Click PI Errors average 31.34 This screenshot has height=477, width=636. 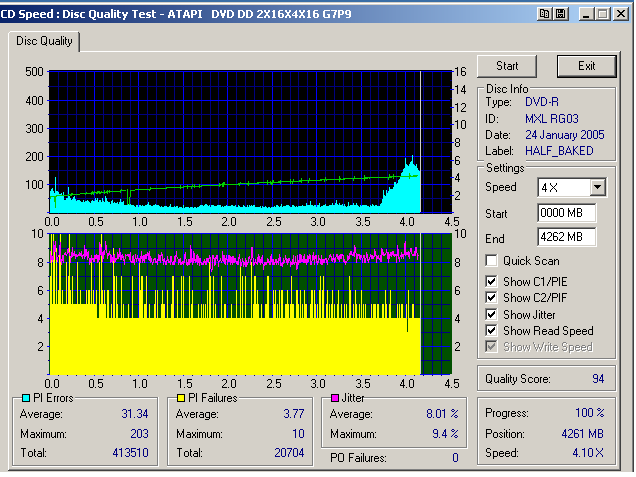[x=135, y=414]
